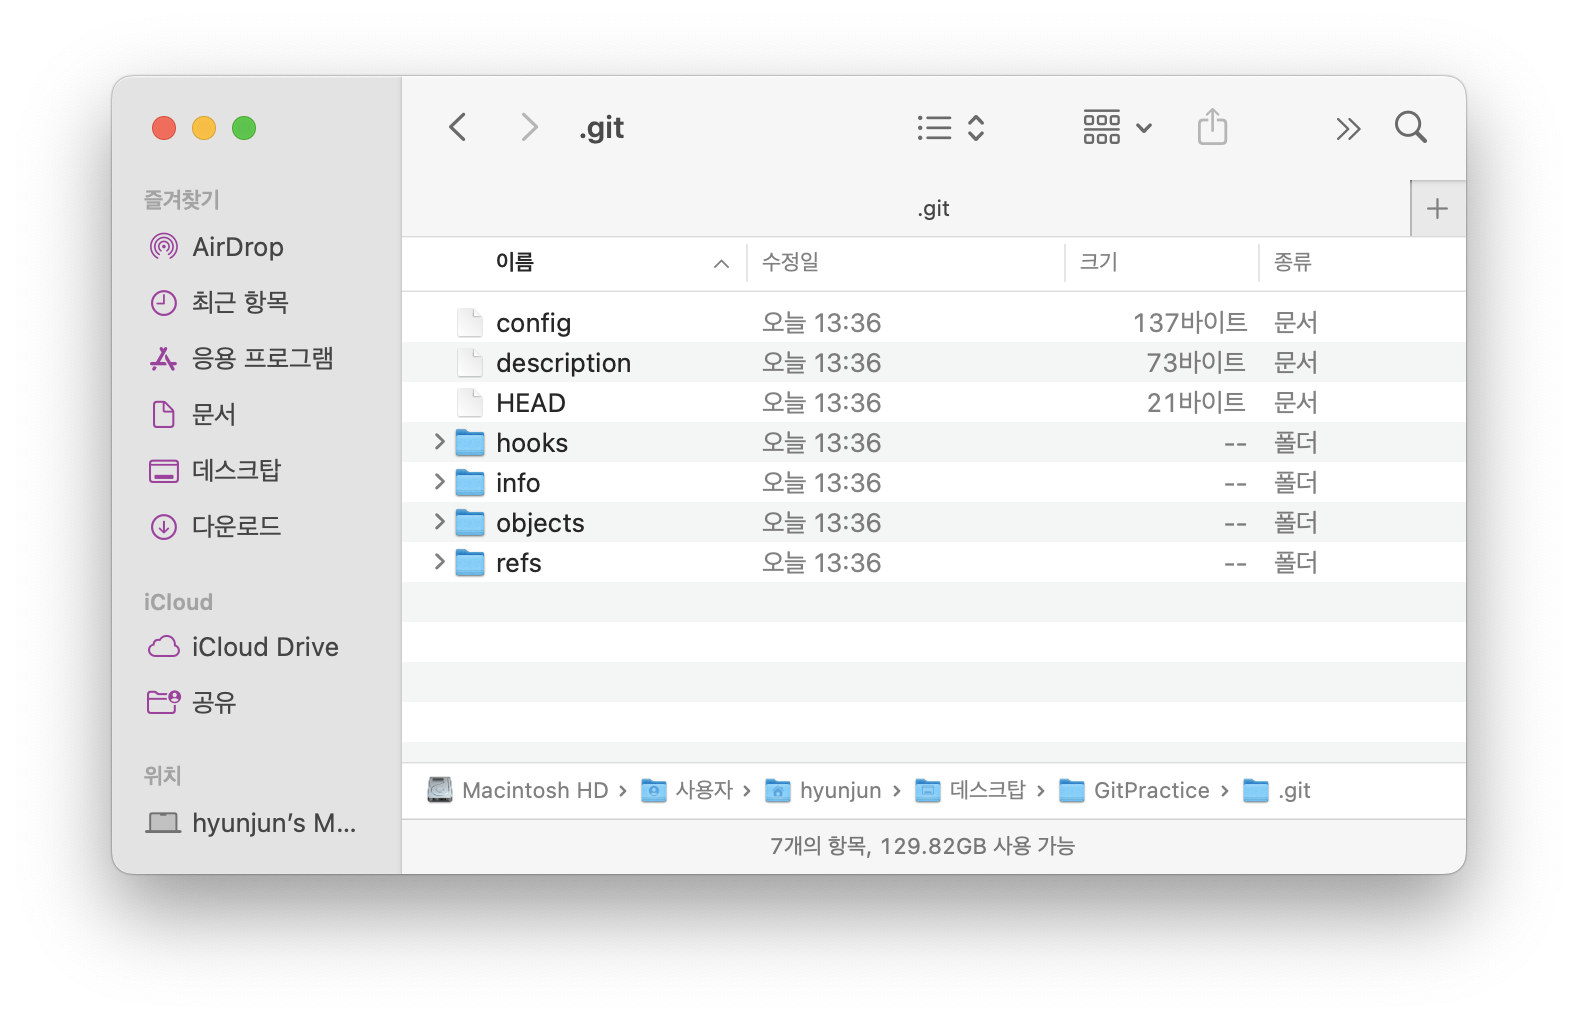Jump to hyunjun folder in path bar

pos(823,790)
